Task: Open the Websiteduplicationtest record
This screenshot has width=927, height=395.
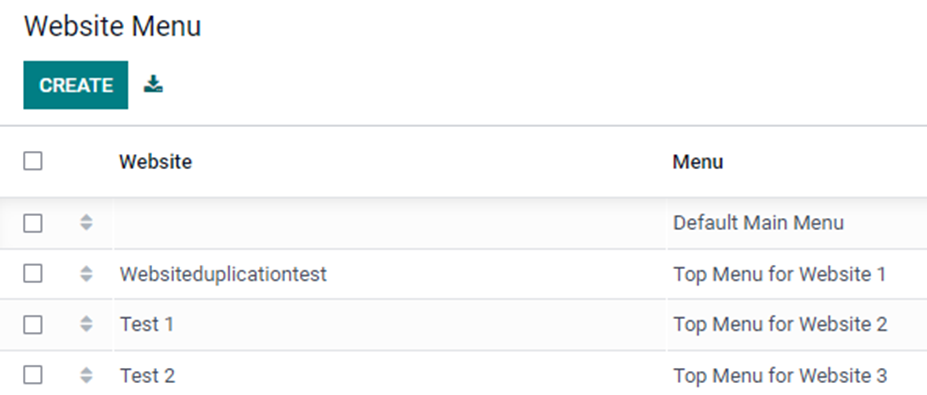Action: click(x=223, y=274)
